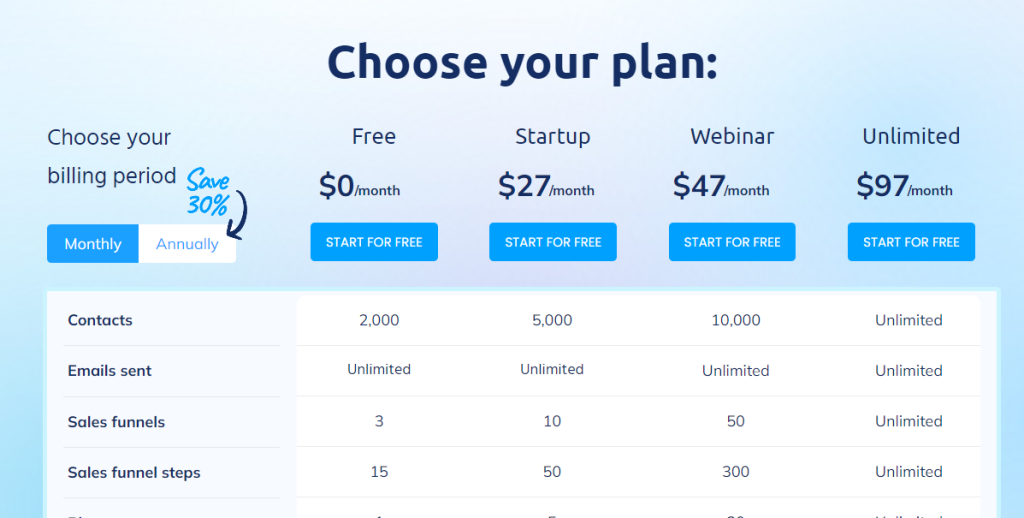Select the Contacts row label

pos(100,320)
